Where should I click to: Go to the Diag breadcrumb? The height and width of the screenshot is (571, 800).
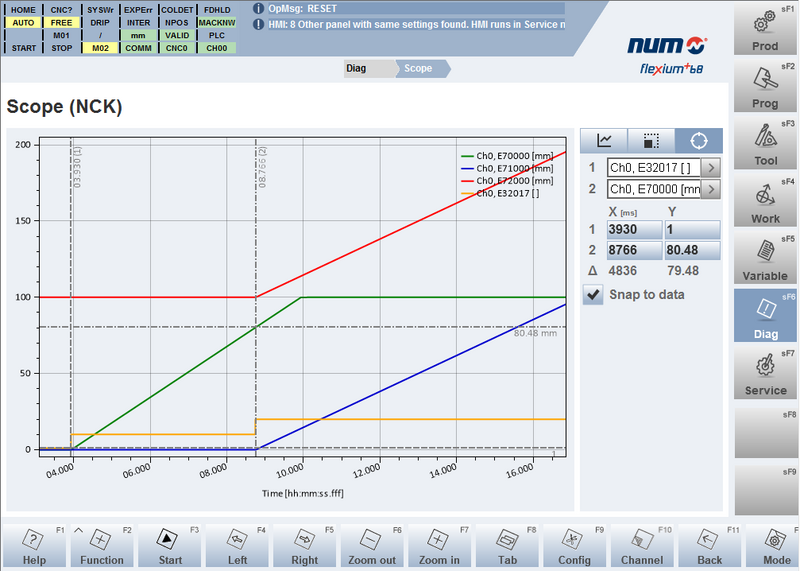coord(356,68)
